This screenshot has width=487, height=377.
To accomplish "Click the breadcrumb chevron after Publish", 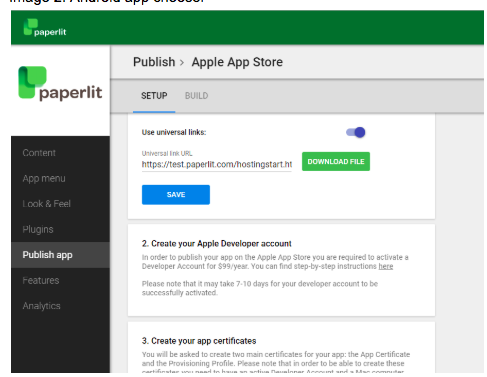I will click(182, 63).
